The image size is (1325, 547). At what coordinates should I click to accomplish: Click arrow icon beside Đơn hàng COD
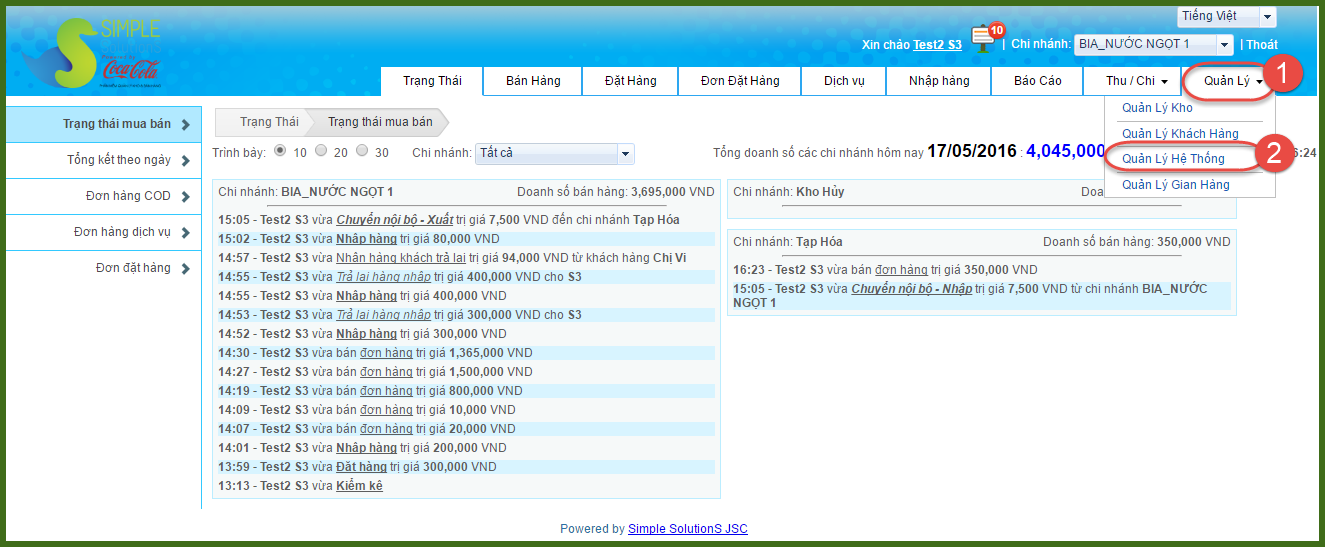point(186,196)
